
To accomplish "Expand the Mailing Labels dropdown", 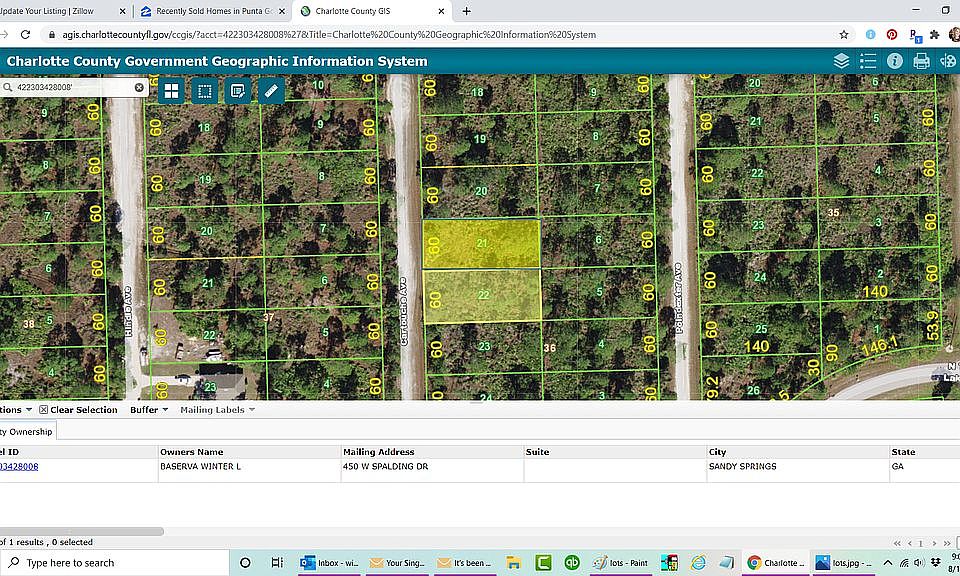I will coord(217,410).
